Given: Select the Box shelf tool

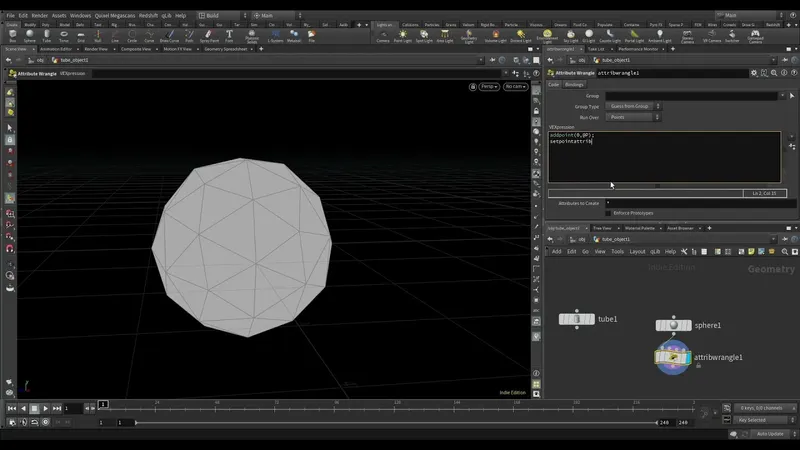Looking at the screenshot, I should pos(13,36).
